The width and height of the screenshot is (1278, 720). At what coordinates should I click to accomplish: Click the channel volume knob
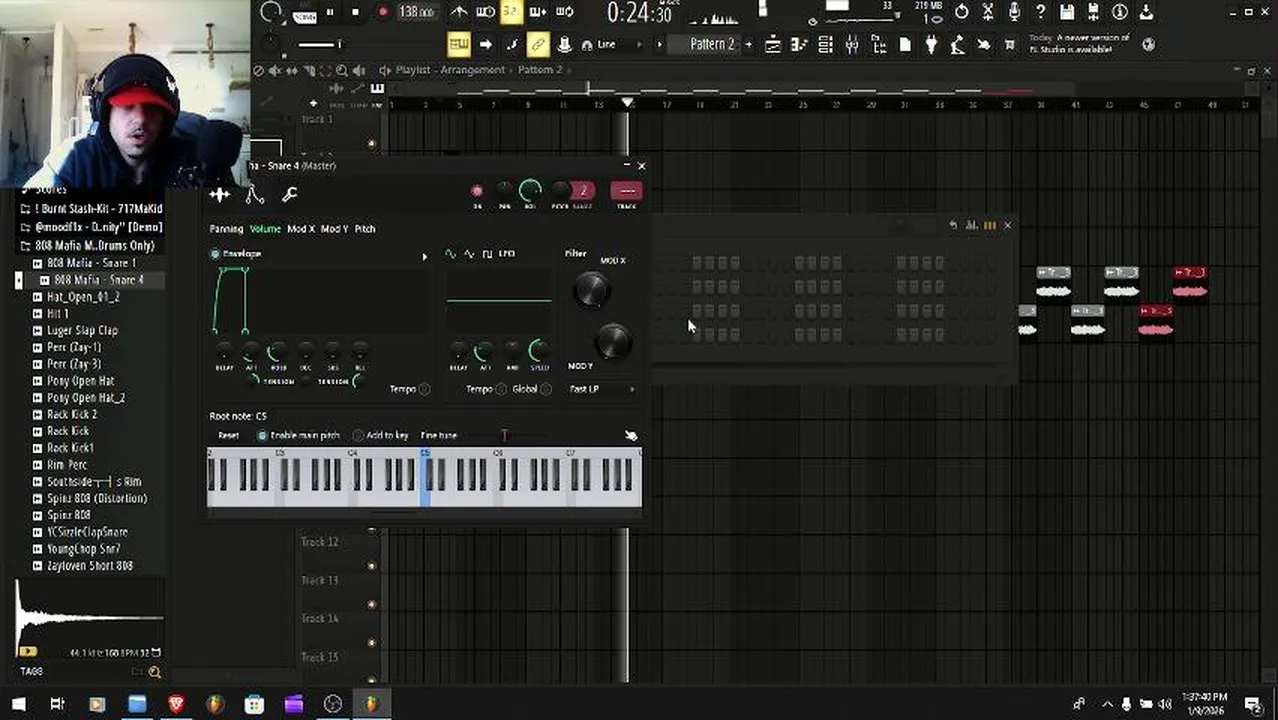[531, 190]
